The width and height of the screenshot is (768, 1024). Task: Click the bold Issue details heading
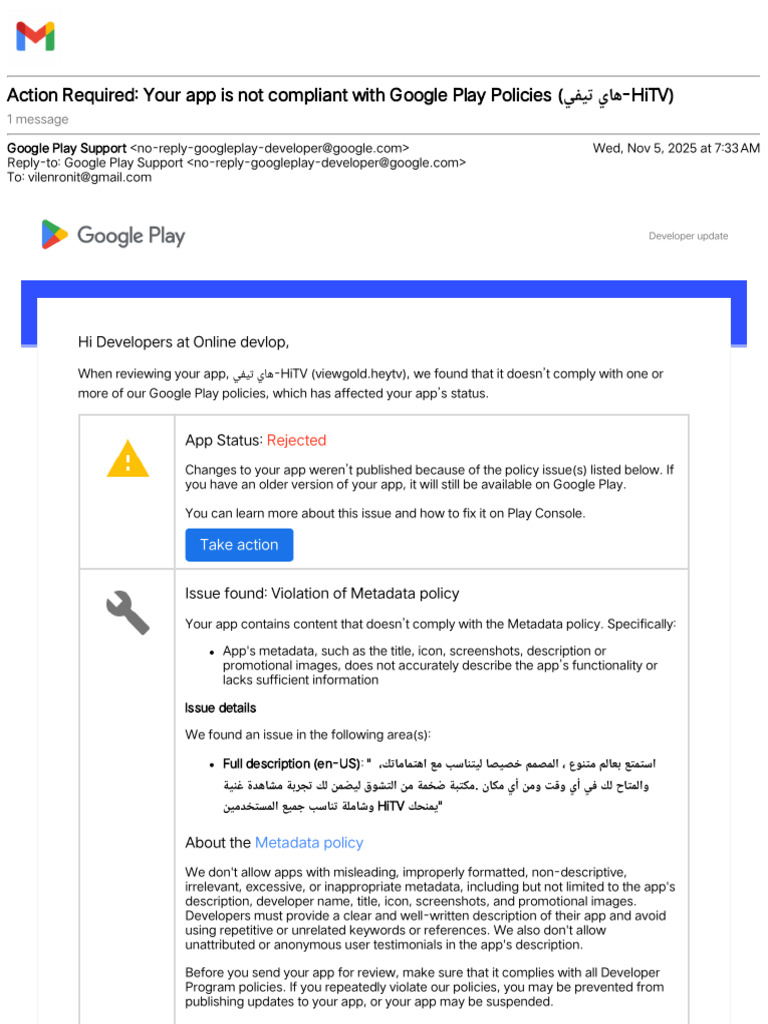pyautogui.click(x=220, y=708)
